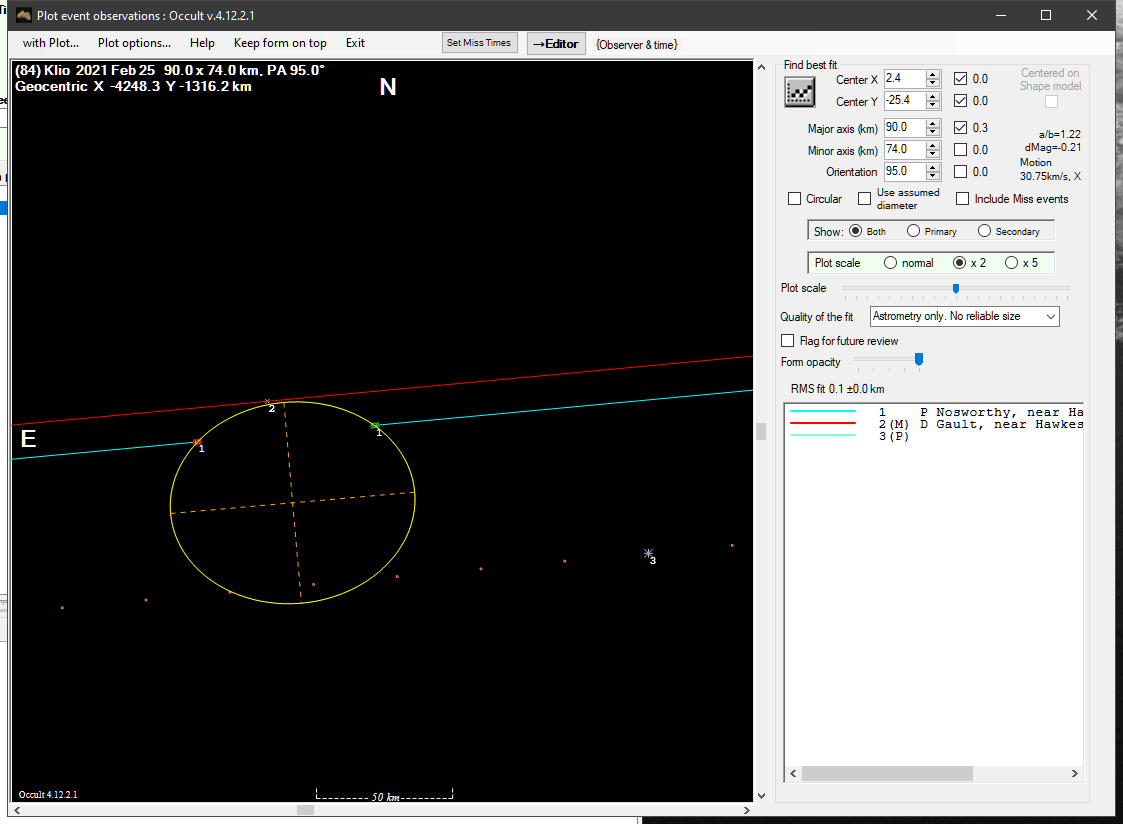Select the Show Both radio button
Viewport: 1123px width, 824px height.
855,231
